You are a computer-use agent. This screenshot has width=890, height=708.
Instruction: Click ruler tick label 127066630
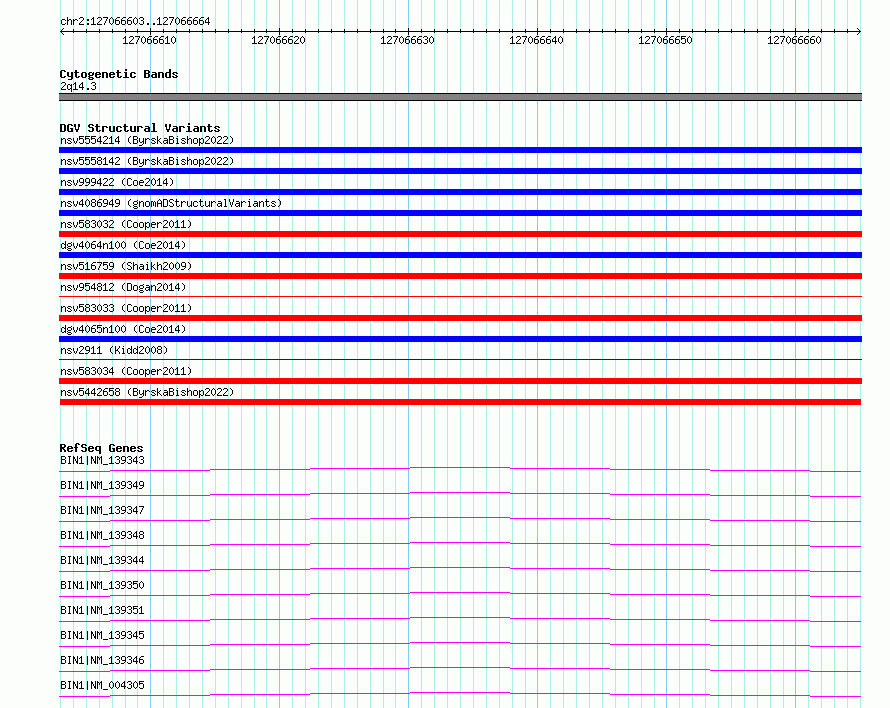pyautogui.click(x=407, y=40)
